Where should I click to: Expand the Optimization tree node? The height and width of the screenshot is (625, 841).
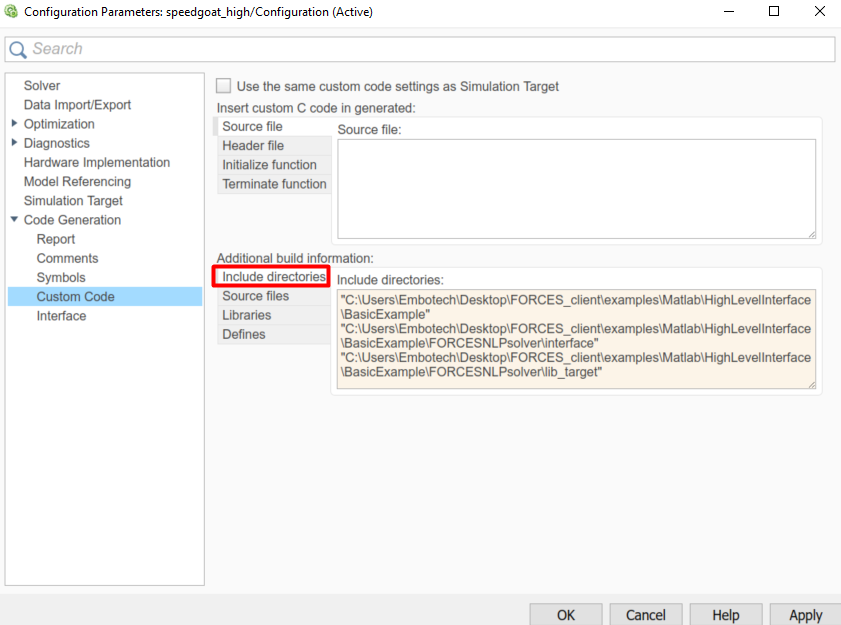click(14, 124)
